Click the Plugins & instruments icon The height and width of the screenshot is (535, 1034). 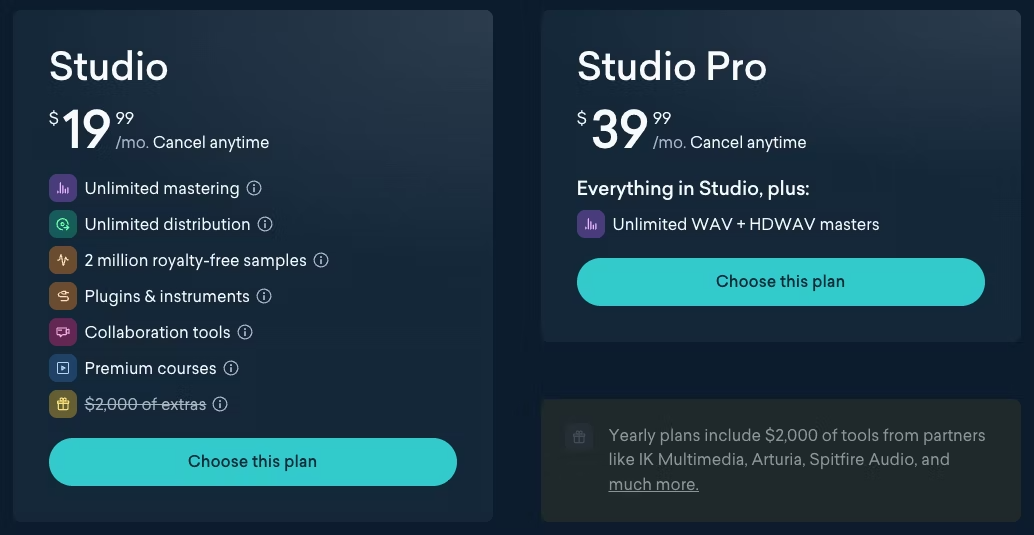pos(63,296)
